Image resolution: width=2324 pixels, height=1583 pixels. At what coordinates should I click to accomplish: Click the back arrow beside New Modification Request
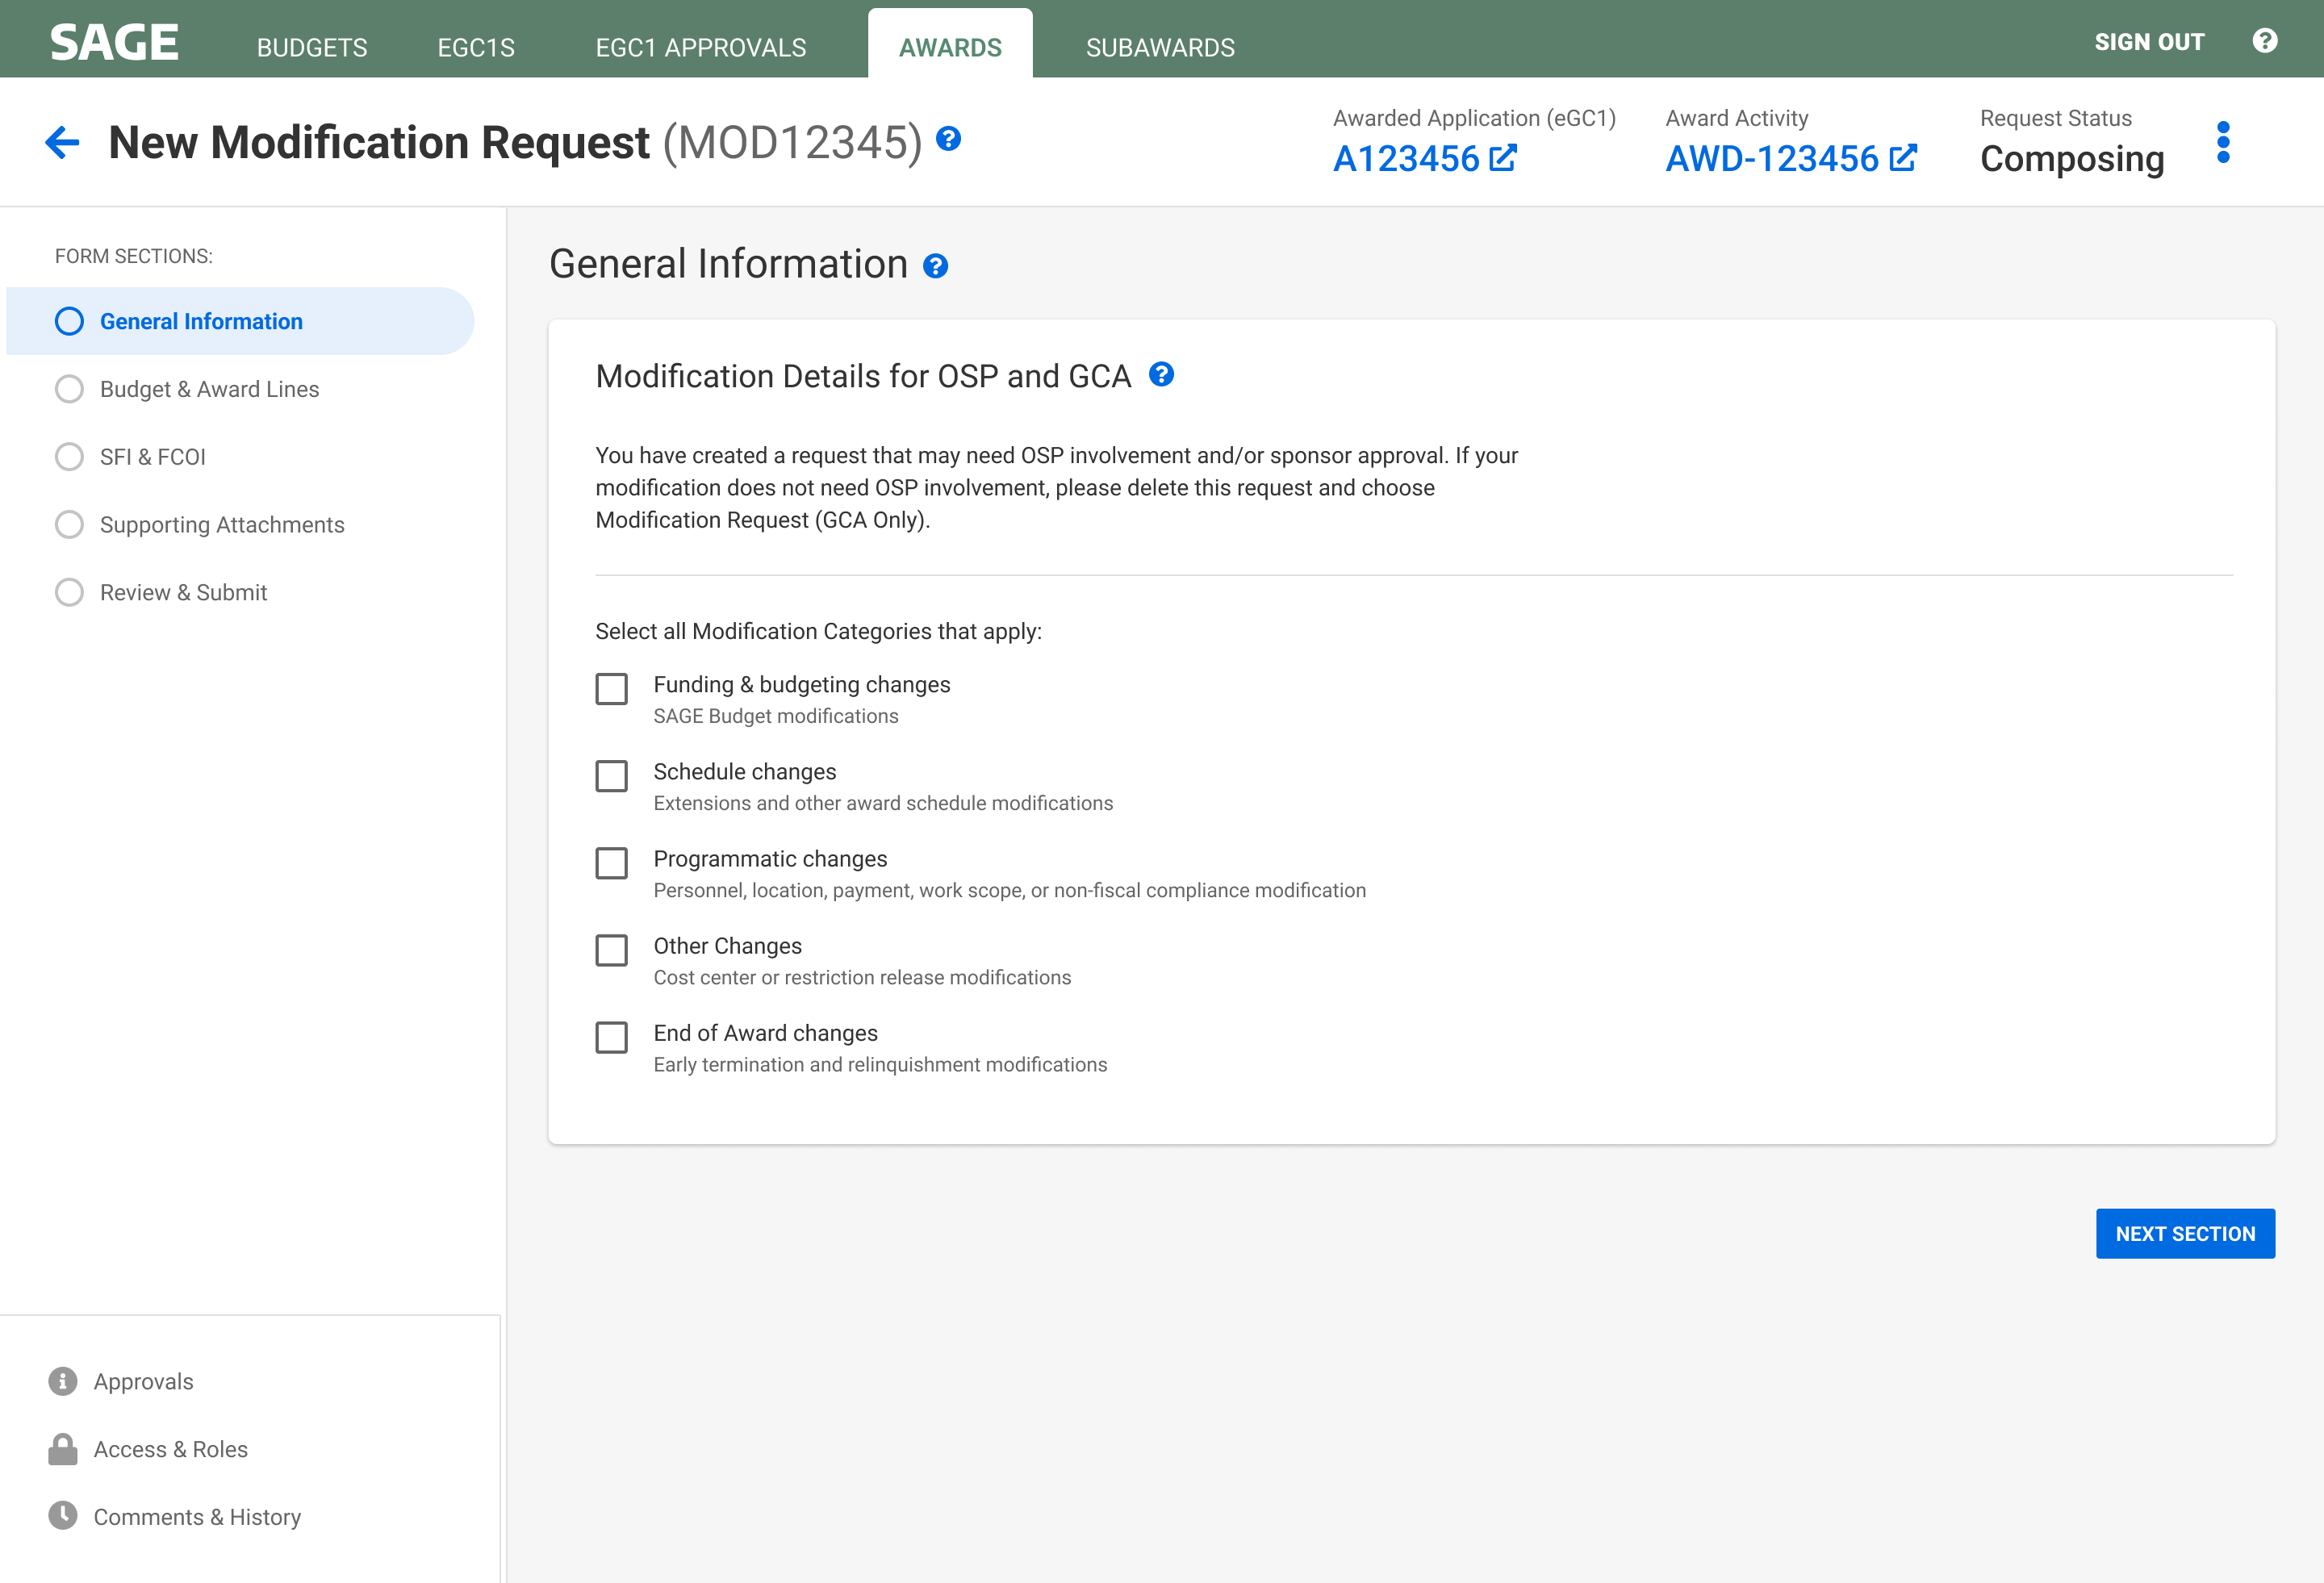62,142
